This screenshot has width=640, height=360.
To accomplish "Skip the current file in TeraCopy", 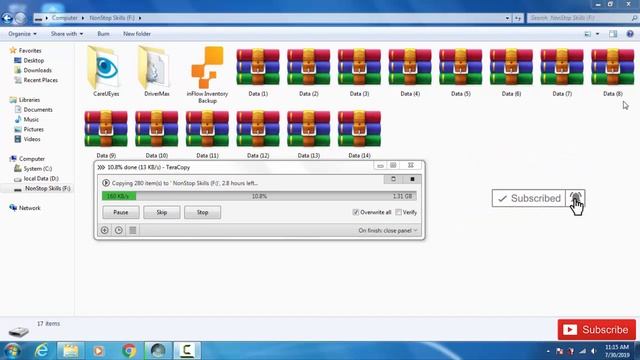I will point(162,212).
